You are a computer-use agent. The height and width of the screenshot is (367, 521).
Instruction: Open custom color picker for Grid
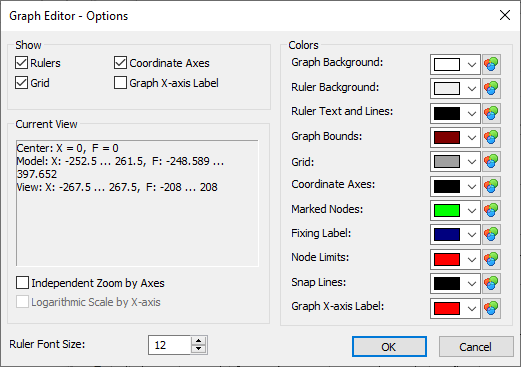tap(491, 162)
